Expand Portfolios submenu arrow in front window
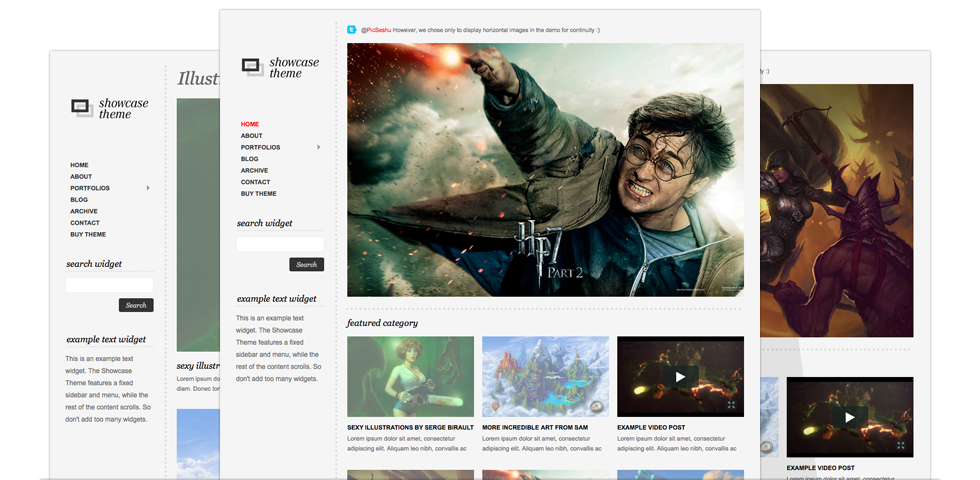Screen dimensions: 980x480 319,148
